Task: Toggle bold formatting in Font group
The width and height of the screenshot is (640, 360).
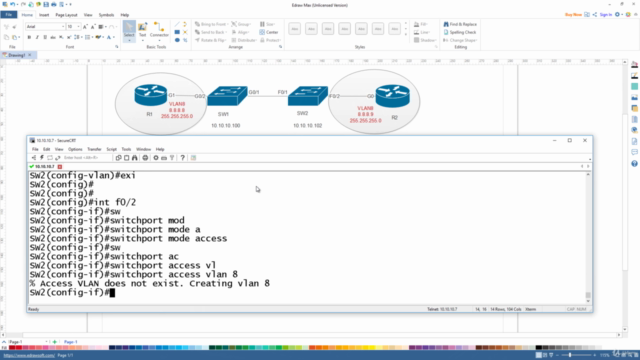Action: click(x=29, y=37)
